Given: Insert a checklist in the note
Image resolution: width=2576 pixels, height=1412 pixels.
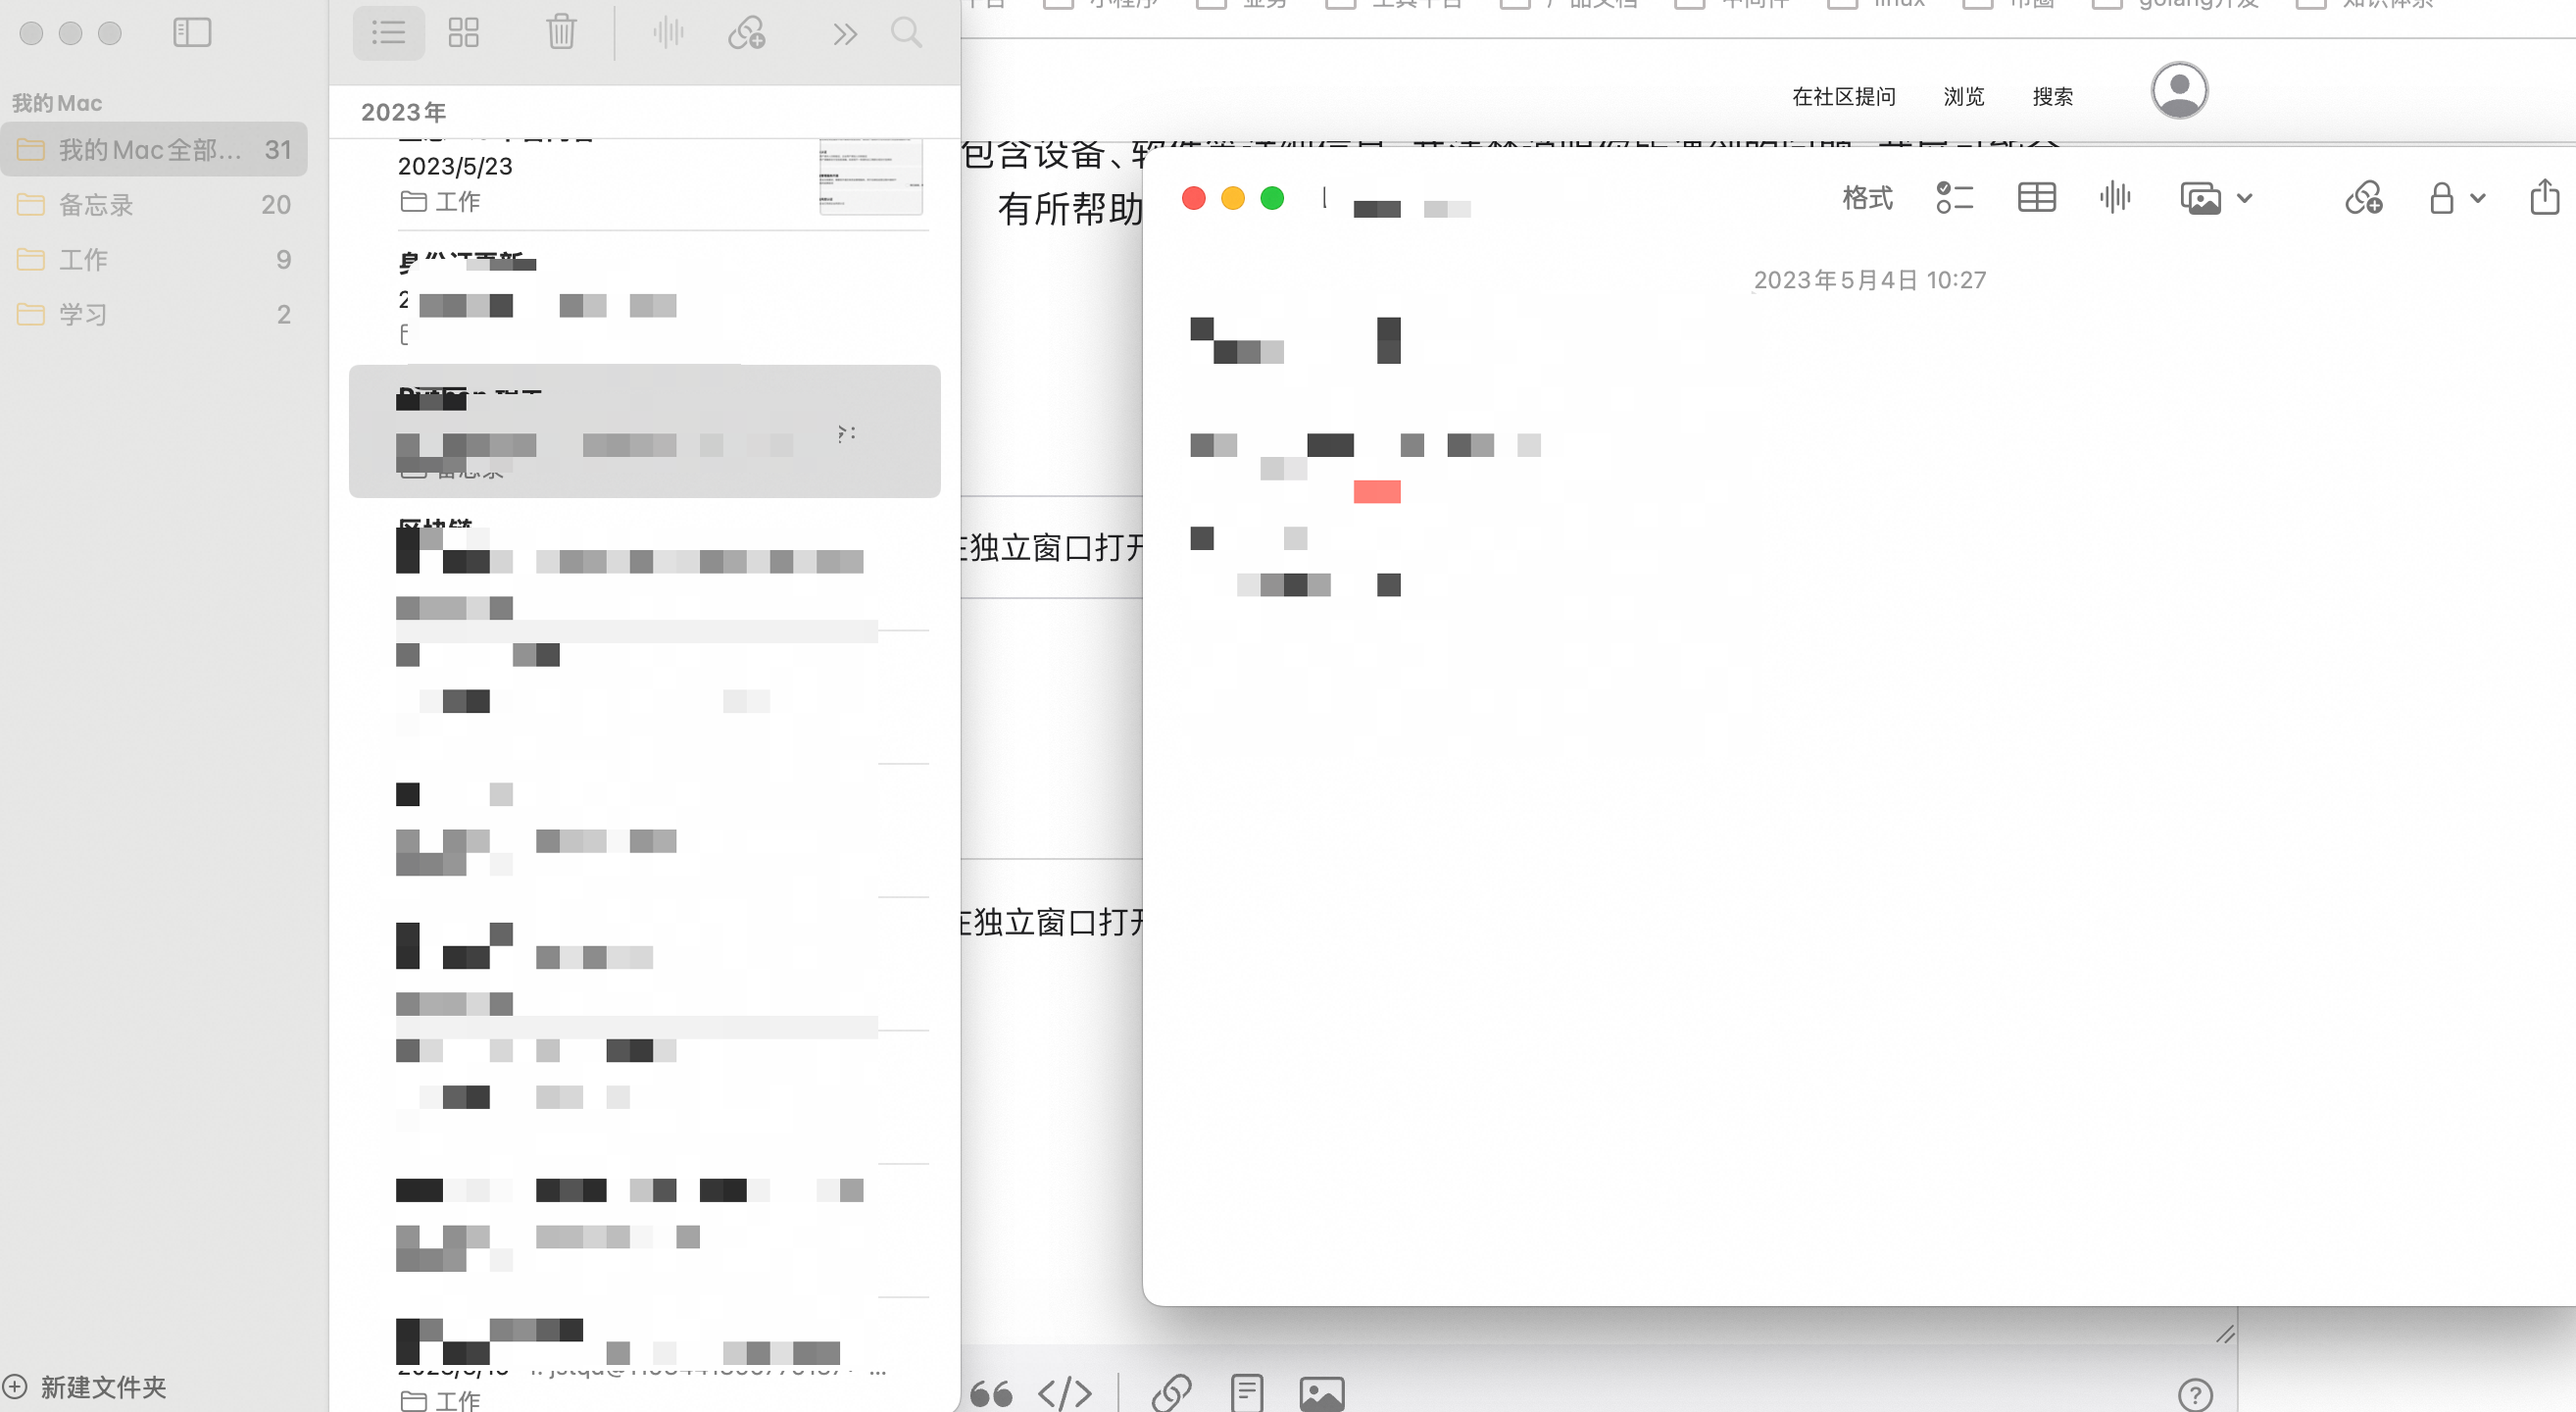Looking at the screenshot, I should [1954, 198].
